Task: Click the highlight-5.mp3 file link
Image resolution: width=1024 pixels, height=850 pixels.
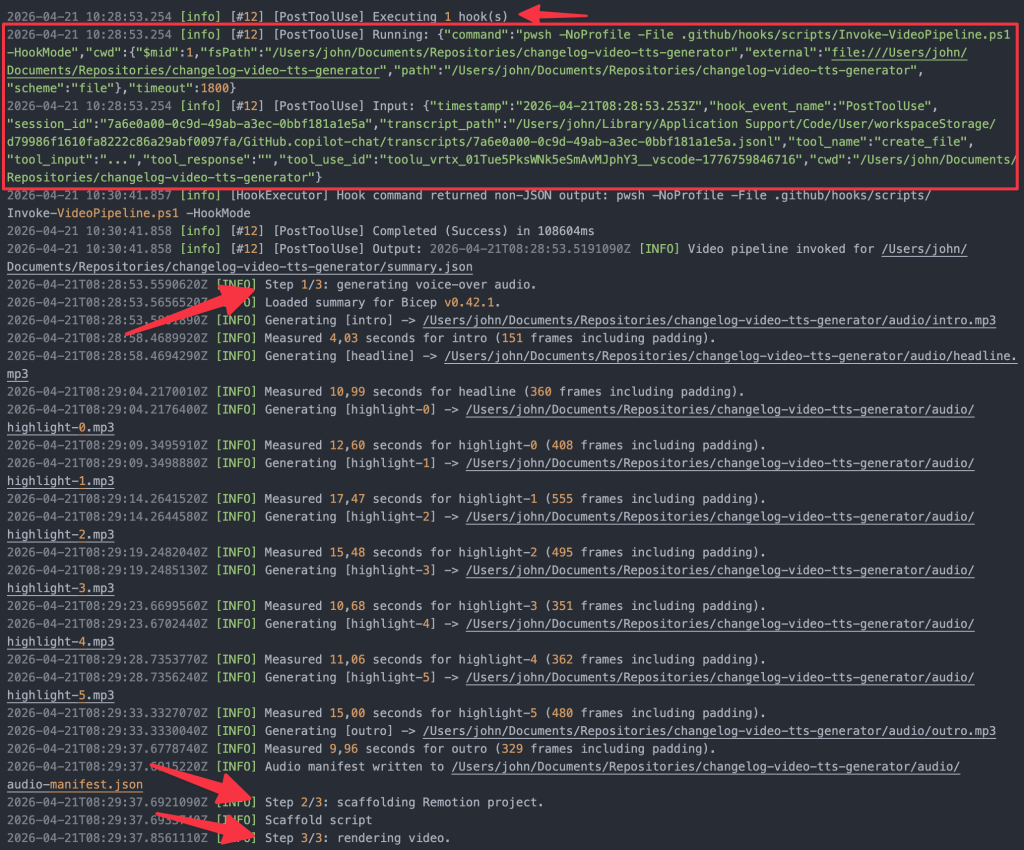Action: coord(60,695)
